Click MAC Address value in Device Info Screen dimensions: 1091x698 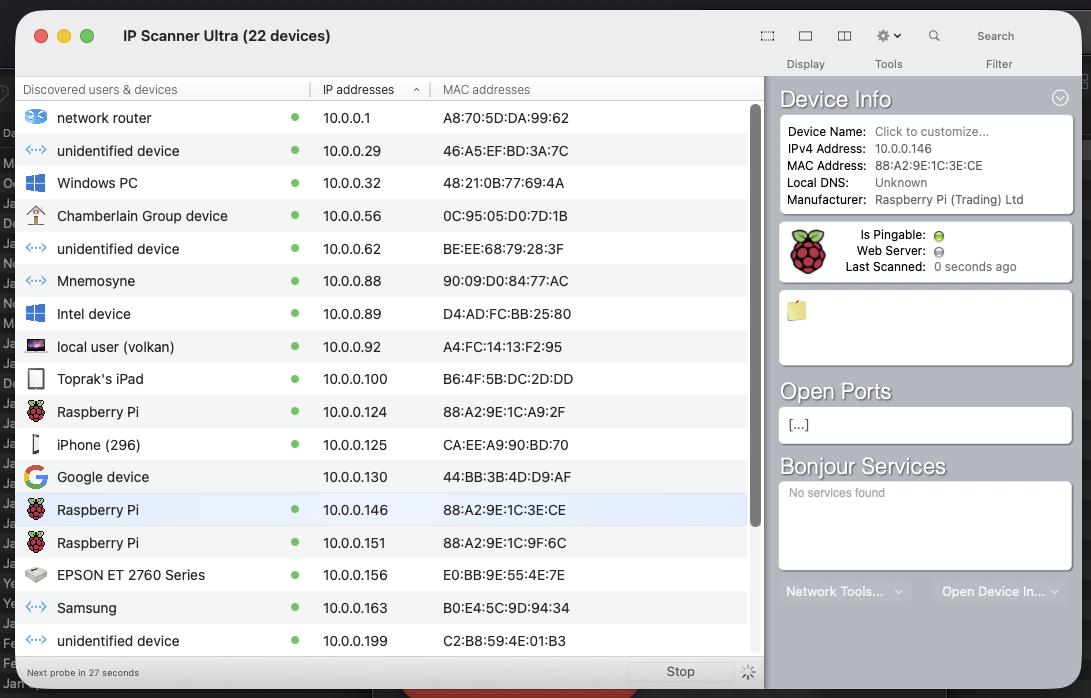(x=928, y=166)
